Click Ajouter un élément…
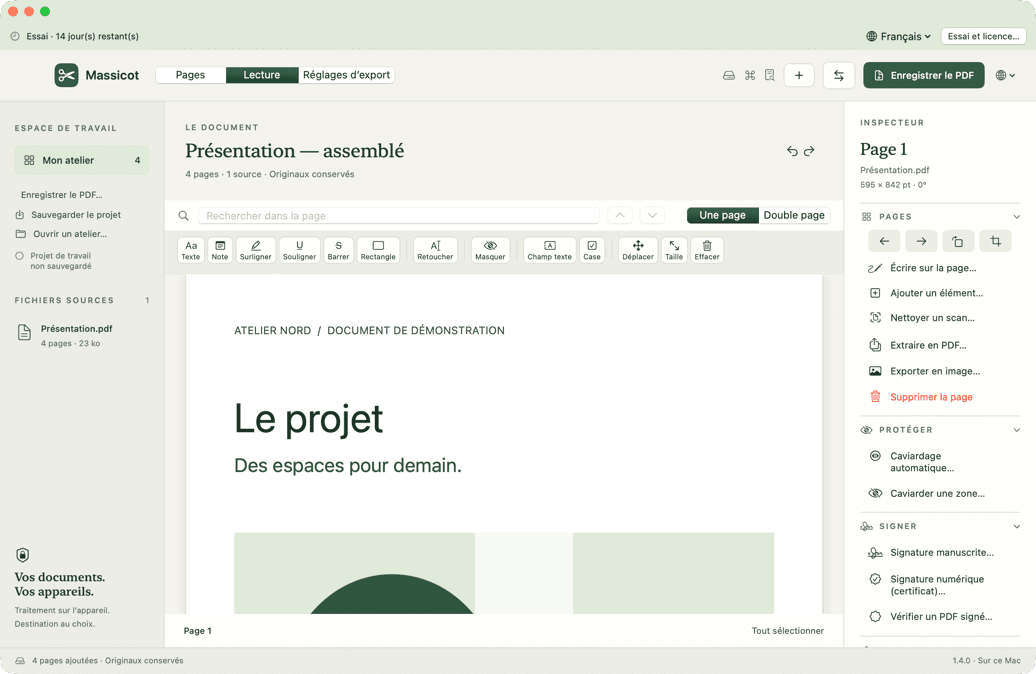The width and height of the screenshot is (1036, 674). click(926, 293)
